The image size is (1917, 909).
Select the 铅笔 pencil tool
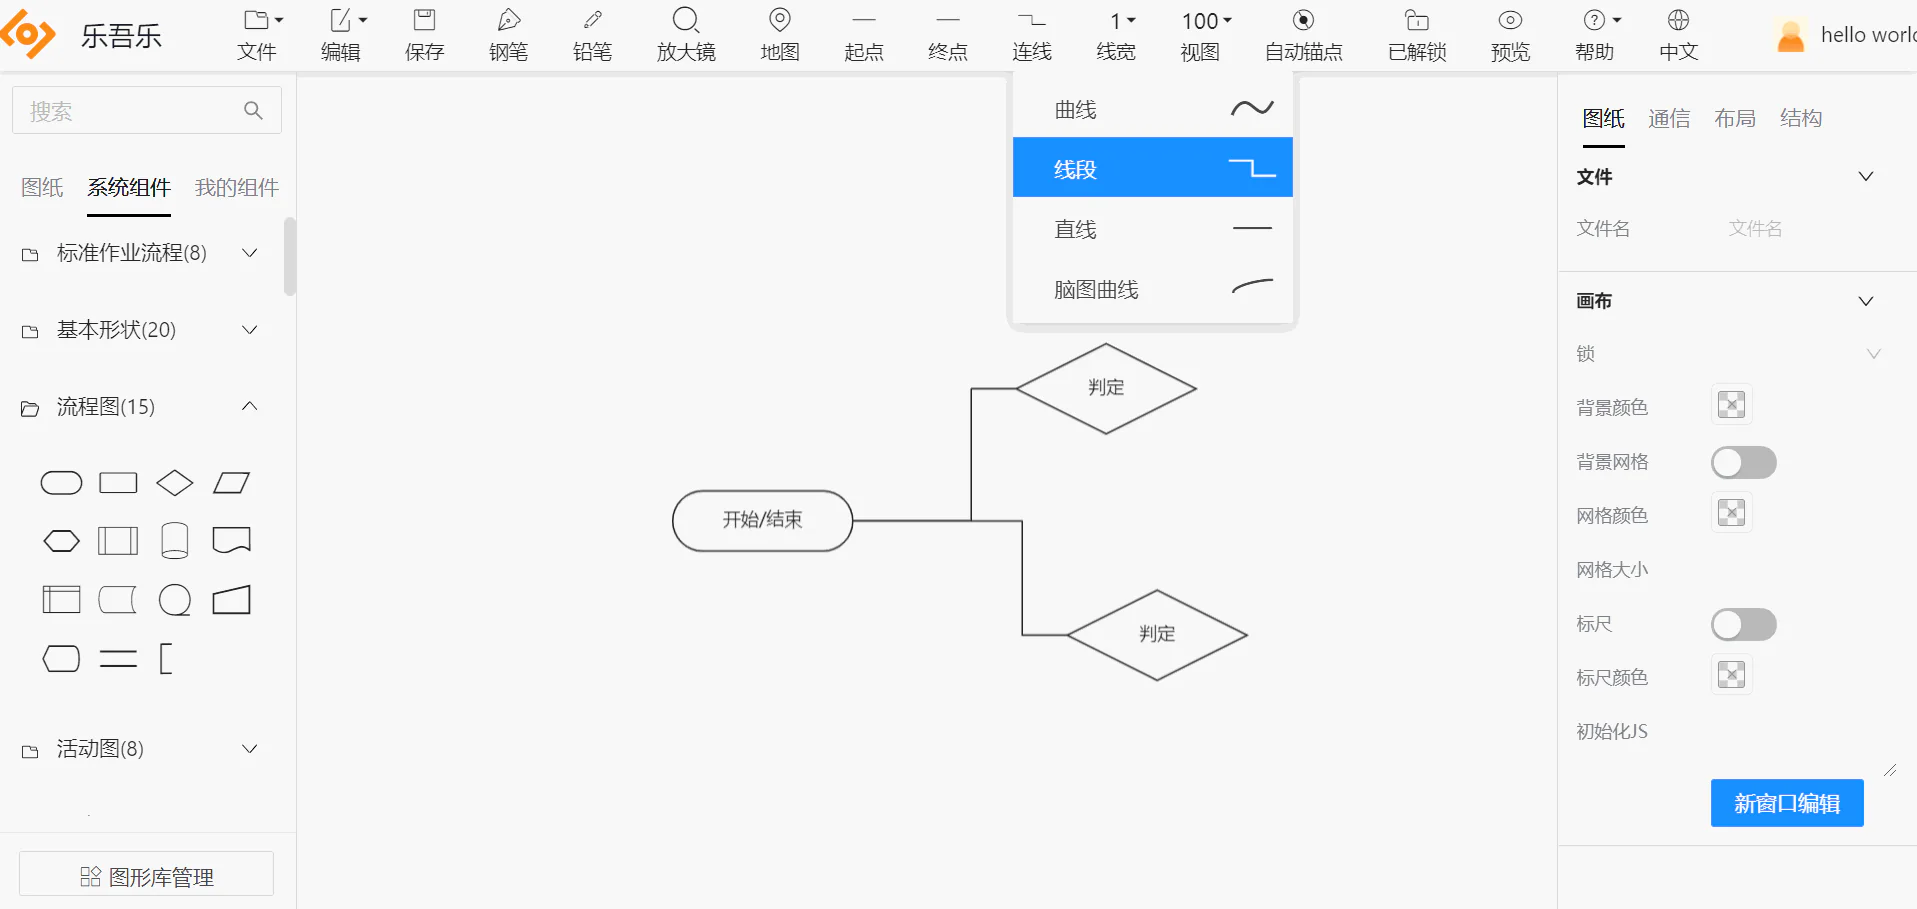click(592, 35)
